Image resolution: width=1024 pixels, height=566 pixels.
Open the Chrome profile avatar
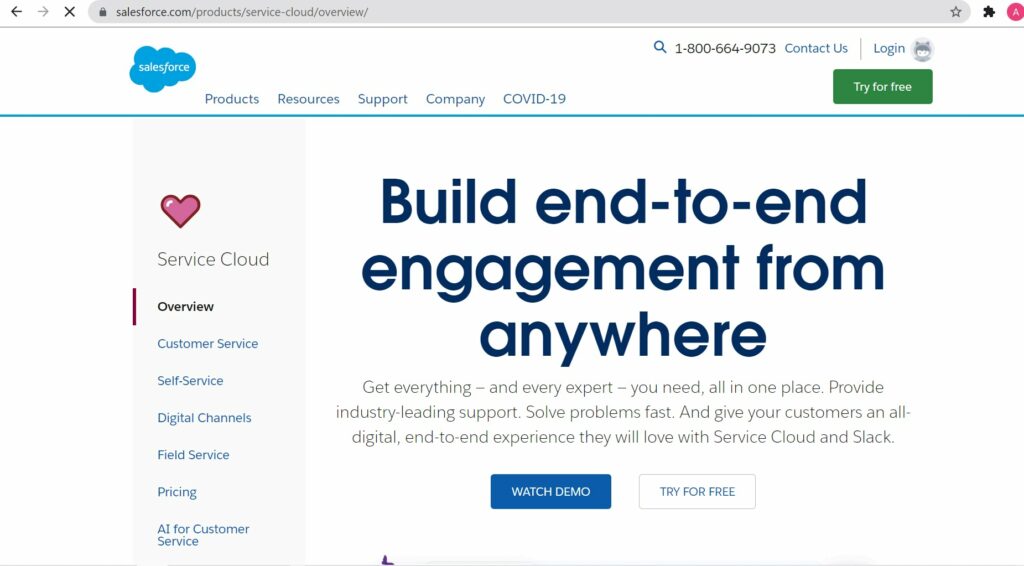[1016, 12]
